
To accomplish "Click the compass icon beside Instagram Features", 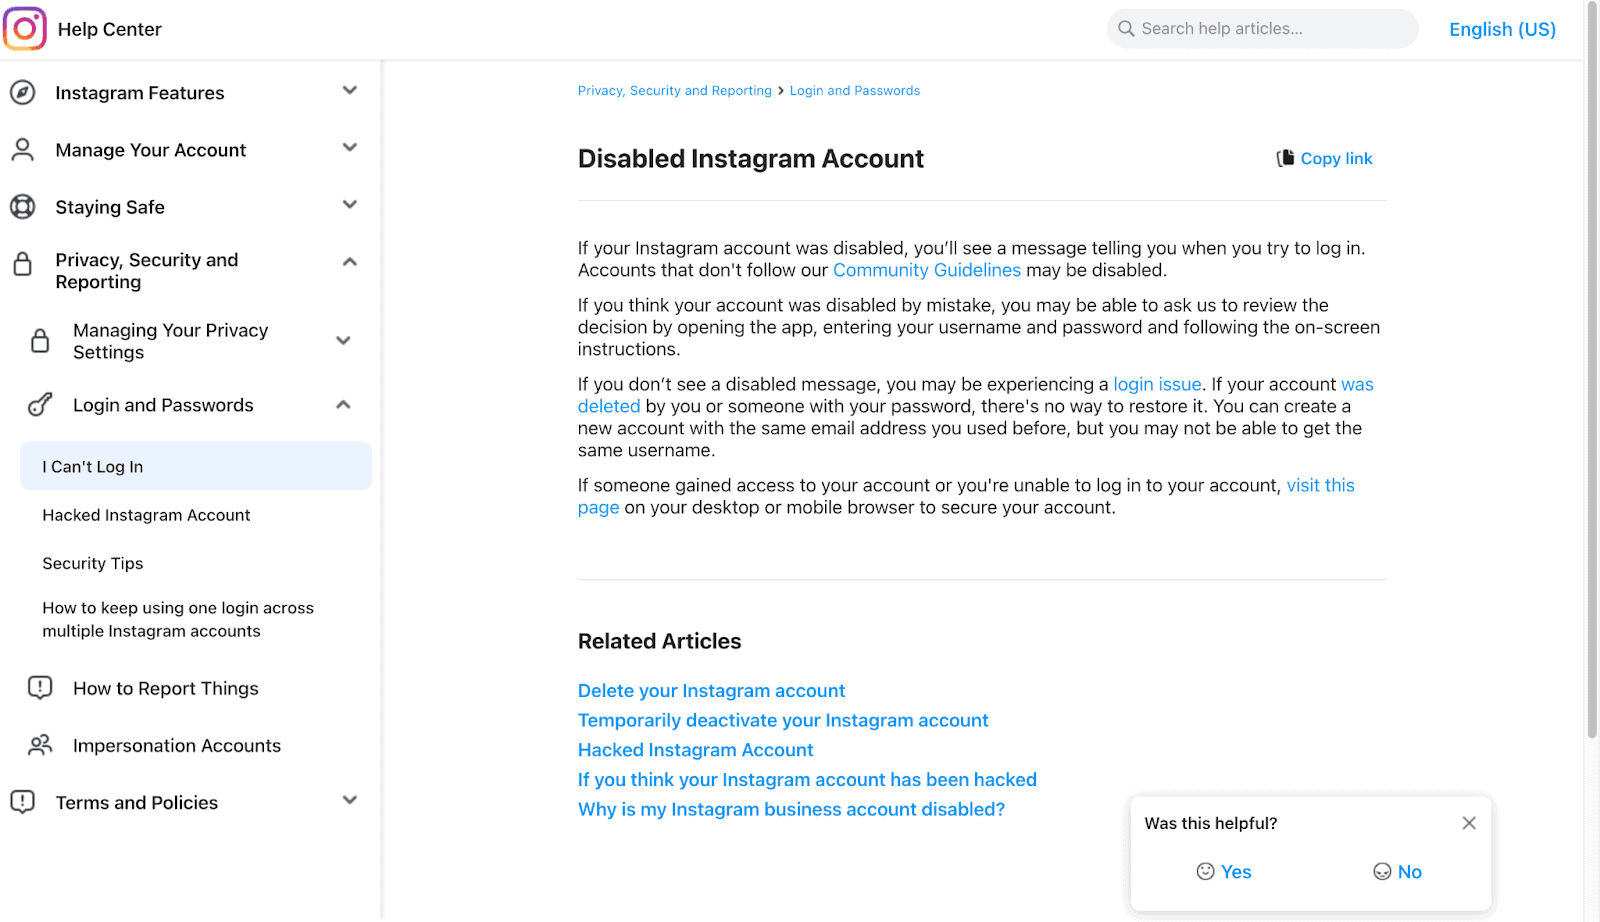I will point(22,93).
